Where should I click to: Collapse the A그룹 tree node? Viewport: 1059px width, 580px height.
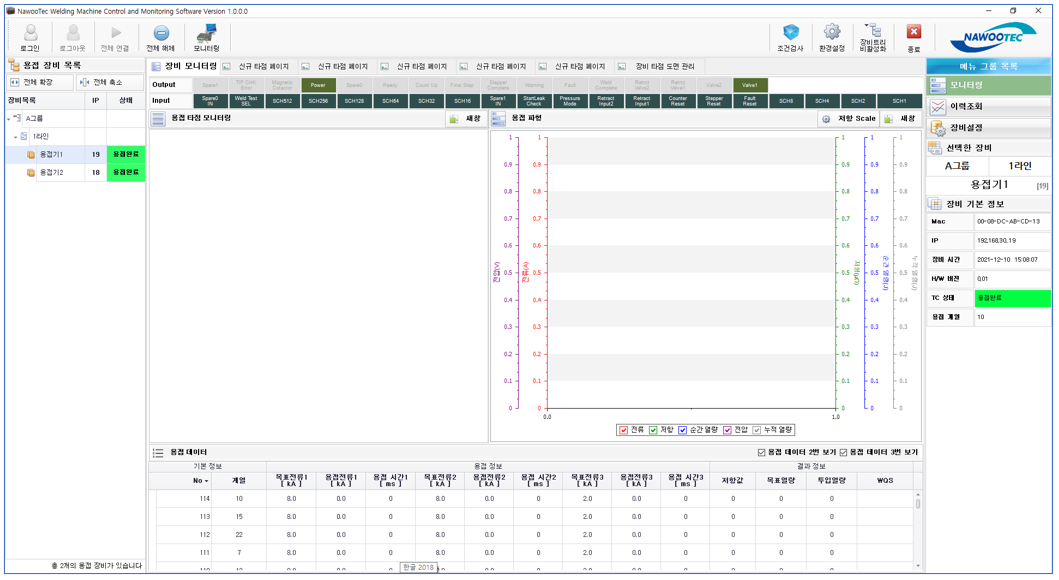pyautogui.click(x=10, y=119)
